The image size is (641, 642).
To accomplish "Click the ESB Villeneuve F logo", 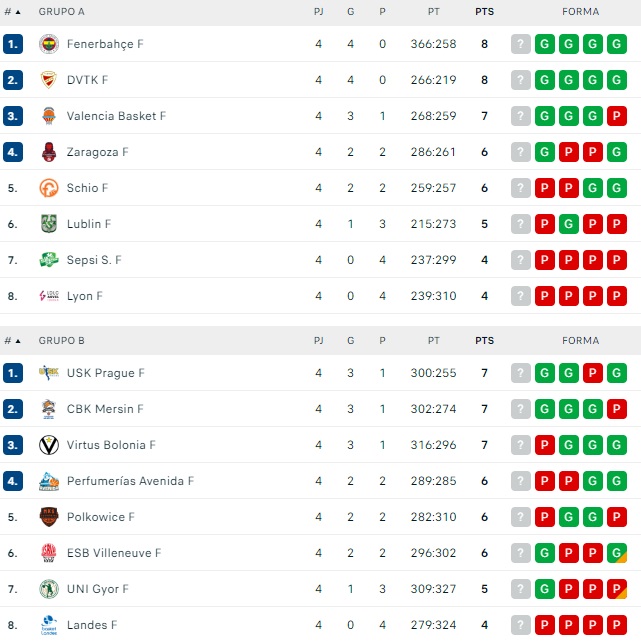I will pyautogui.click(x=48, y=553).
